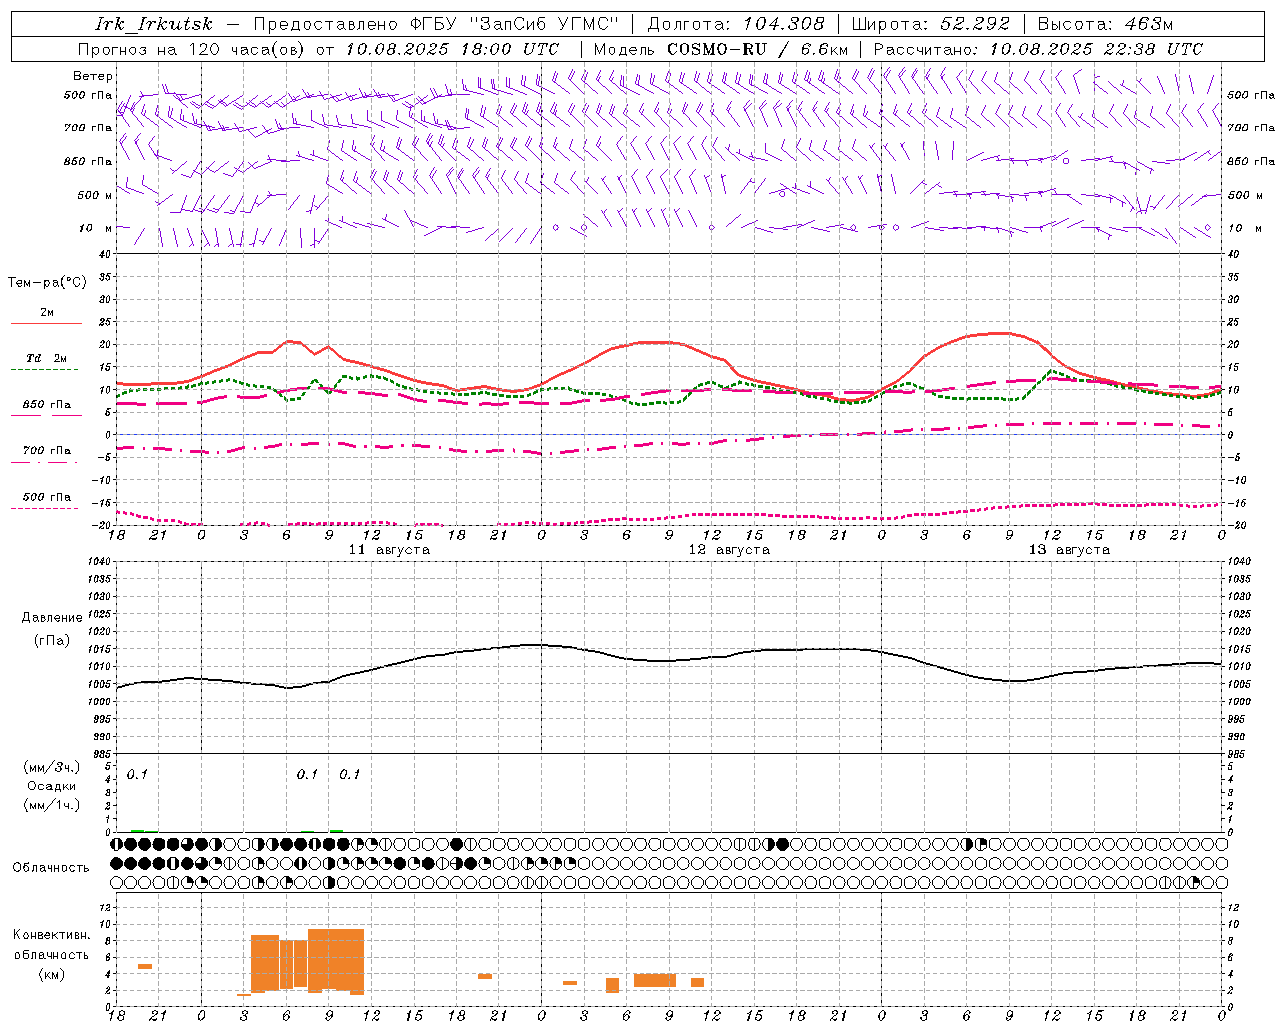Click the '(гПа)' unit under Давление
The height and width of the screenshot is (1024, 1280).
pos(52,641)
